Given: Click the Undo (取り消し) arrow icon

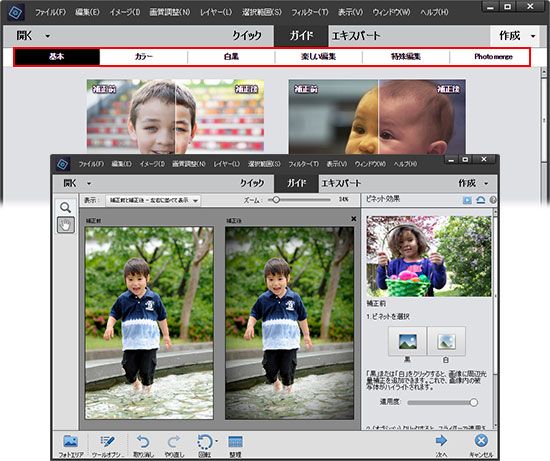Looking at the screenshot, I should click(x=143, y=442).
